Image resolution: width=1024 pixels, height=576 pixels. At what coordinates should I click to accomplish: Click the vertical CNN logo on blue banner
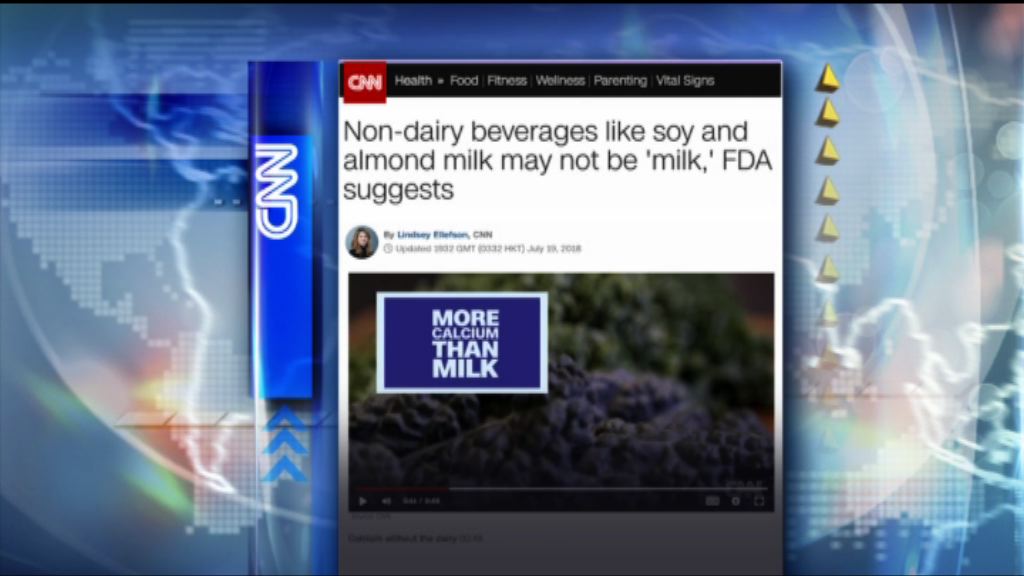[277, 191]
